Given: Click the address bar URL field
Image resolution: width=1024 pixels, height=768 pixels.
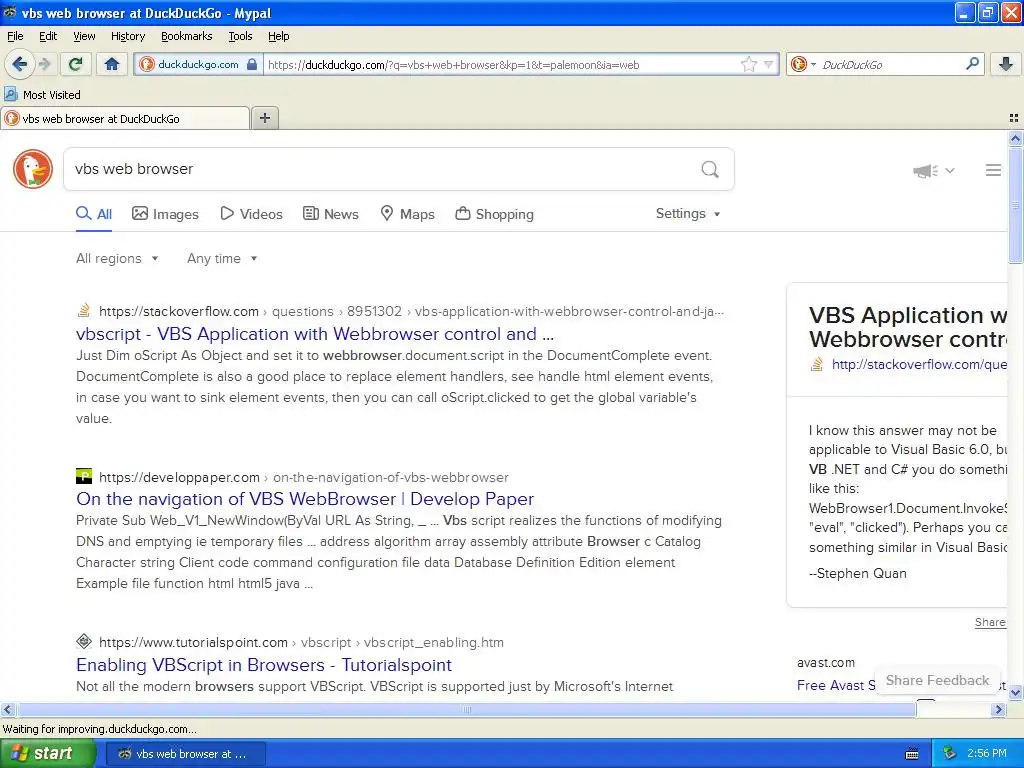Looking at the screenshot, I should coord(501,65).
